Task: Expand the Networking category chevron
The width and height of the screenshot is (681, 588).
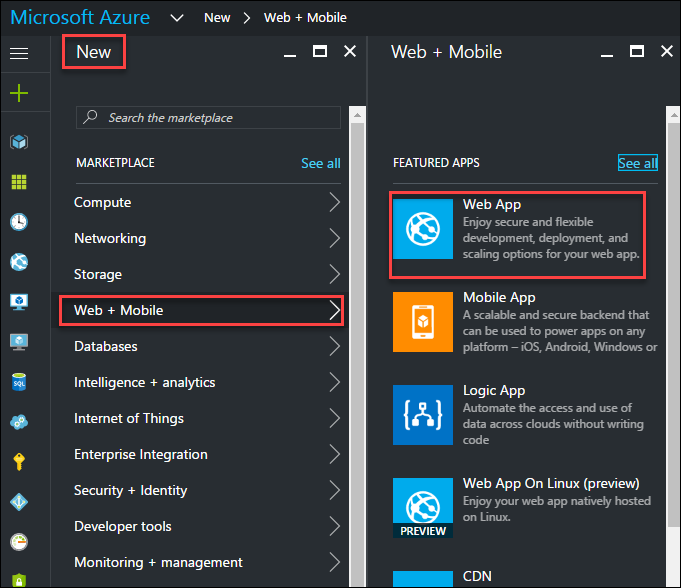Action: 334,238
